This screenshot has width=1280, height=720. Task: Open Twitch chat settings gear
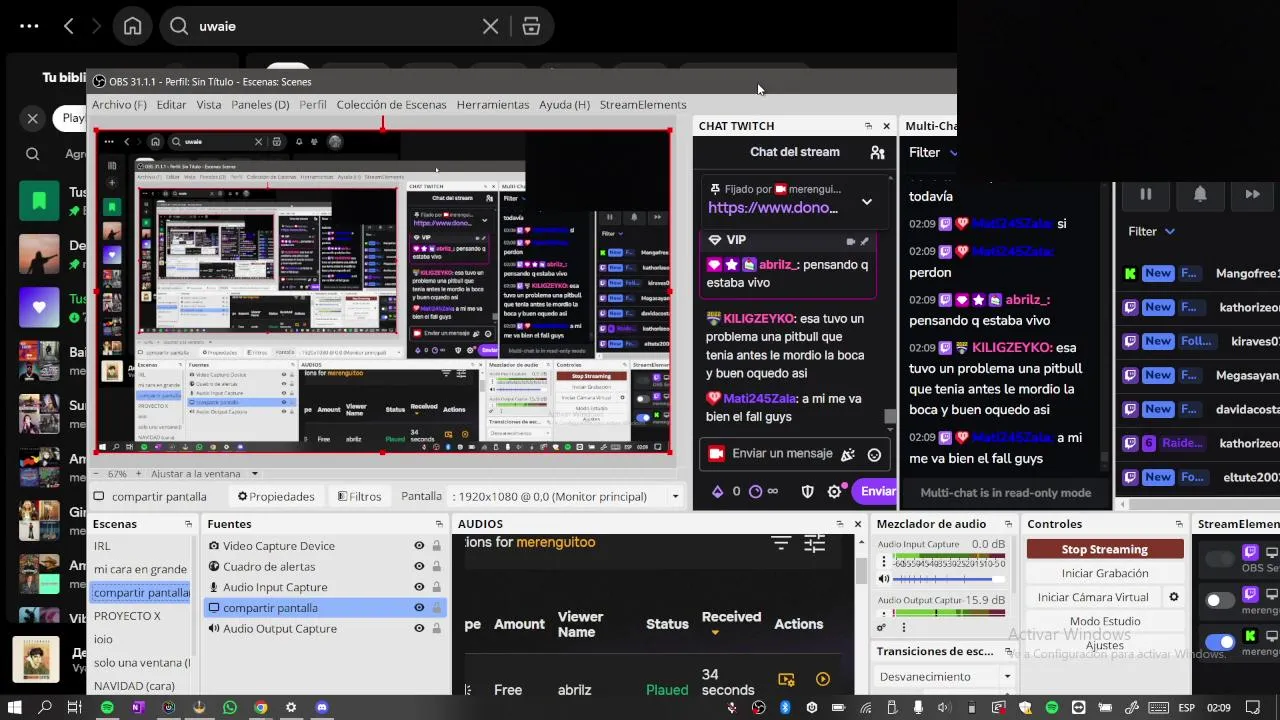click(835, 491)
